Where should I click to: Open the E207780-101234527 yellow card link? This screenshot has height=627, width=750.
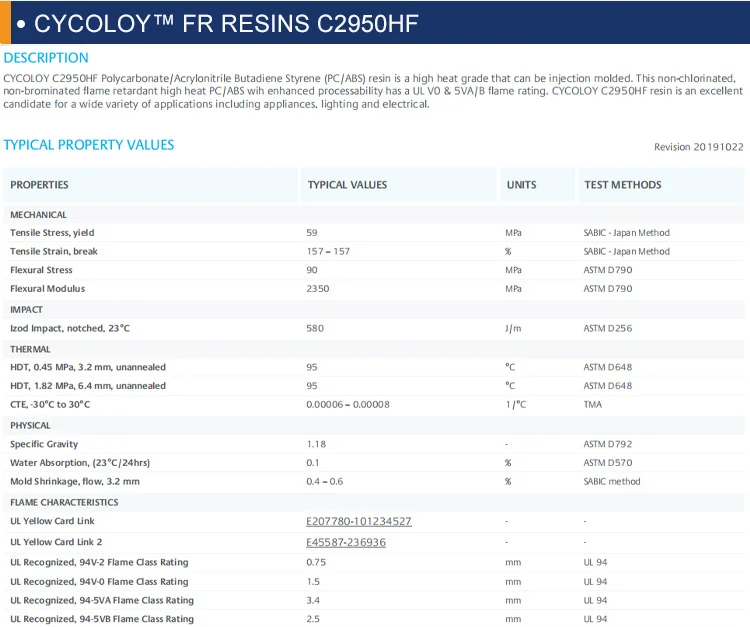coord(359,522)
